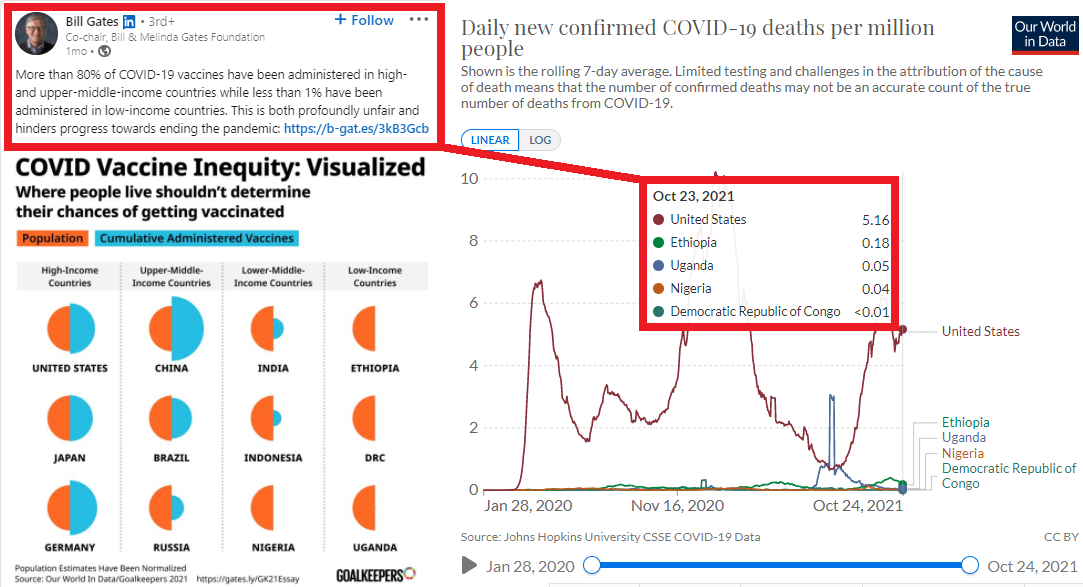Viewport: 1083px width, 587px height.
Task: Follow Bill Gates on LinkedIn
Action: [364, 20]
